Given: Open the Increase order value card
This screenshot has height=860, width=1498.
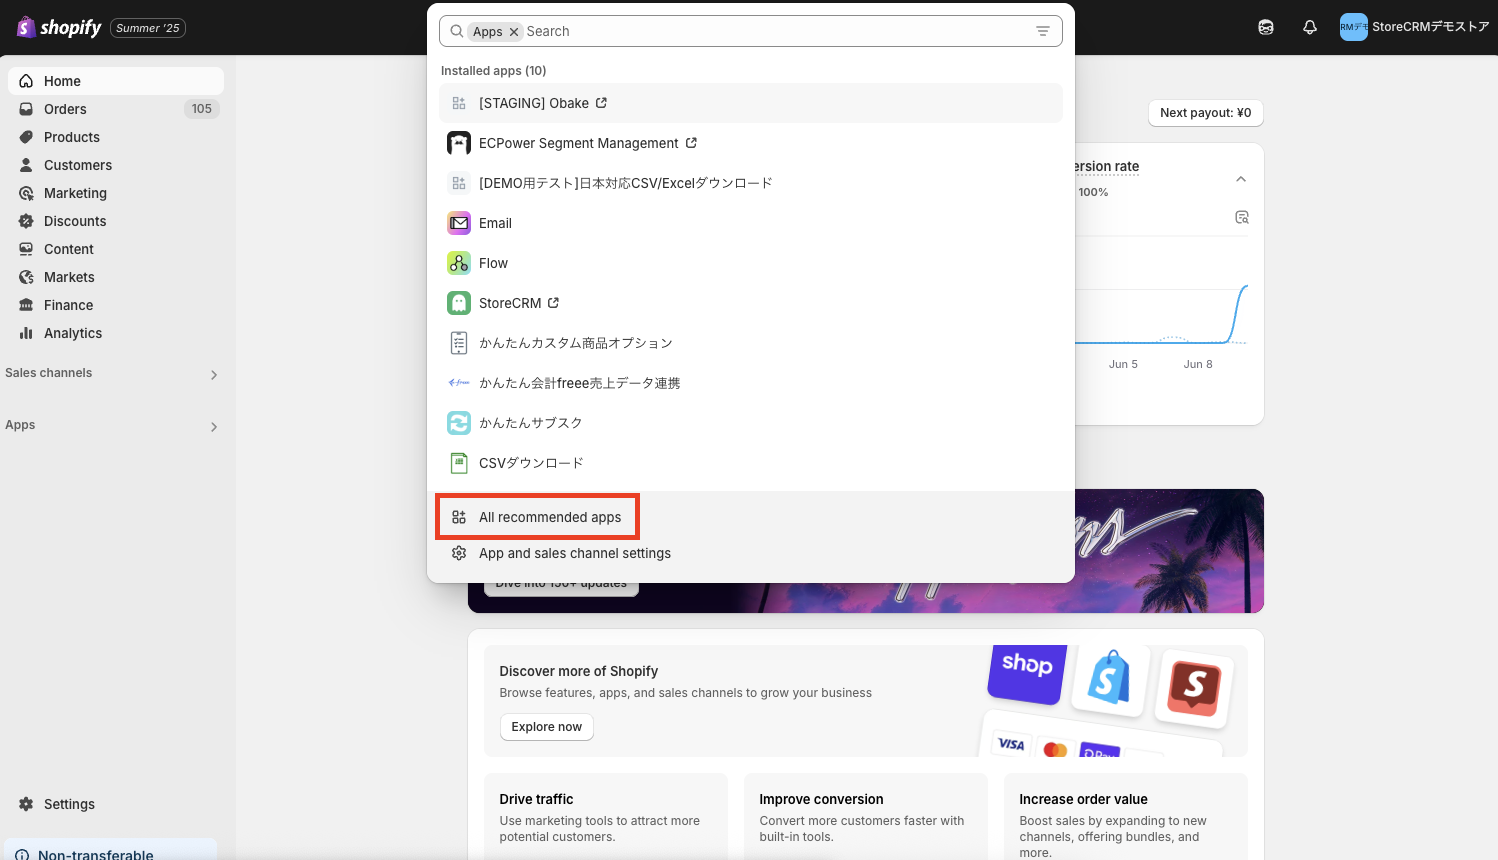Looking at the screenshot, I should coord(1126,816).
